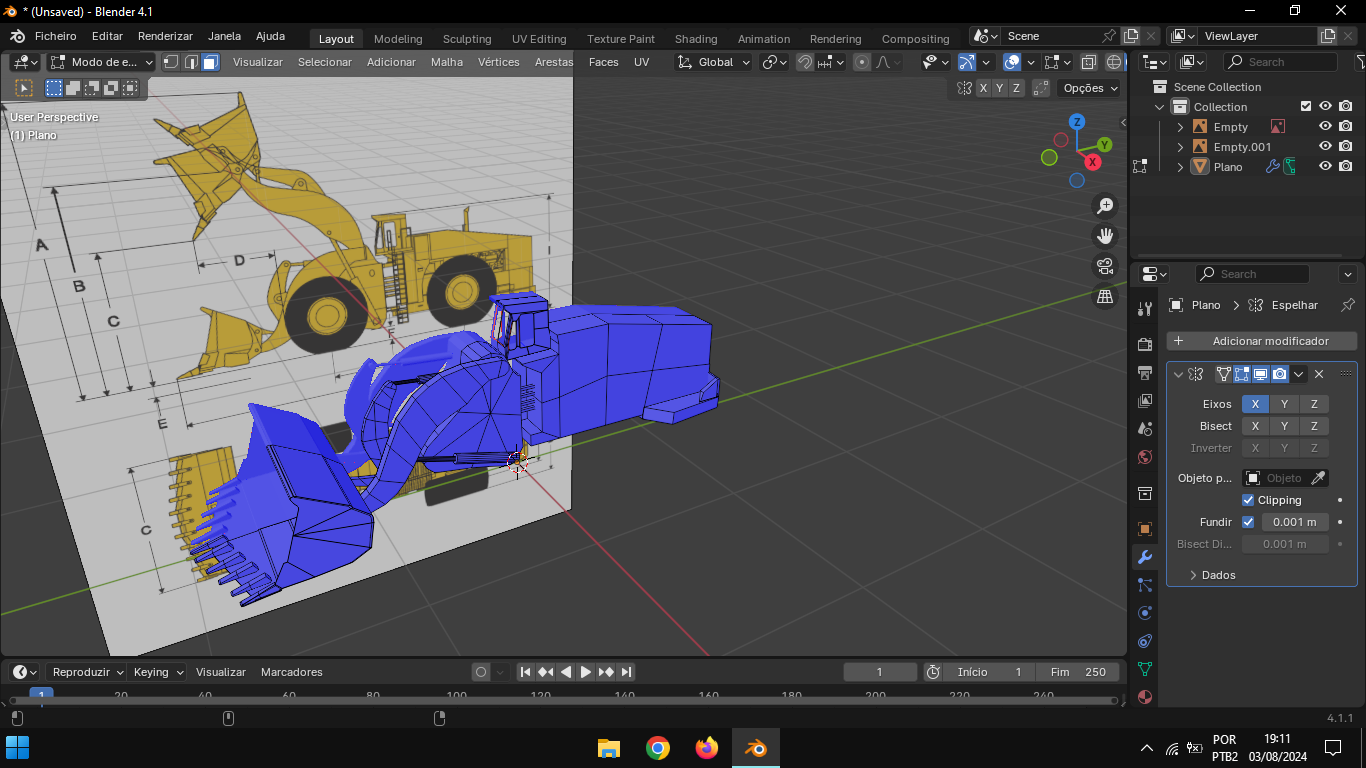Viewport: 1366px width, 768px height.
Task: Expand Plano object in outliner
Action: point(1180,167)
